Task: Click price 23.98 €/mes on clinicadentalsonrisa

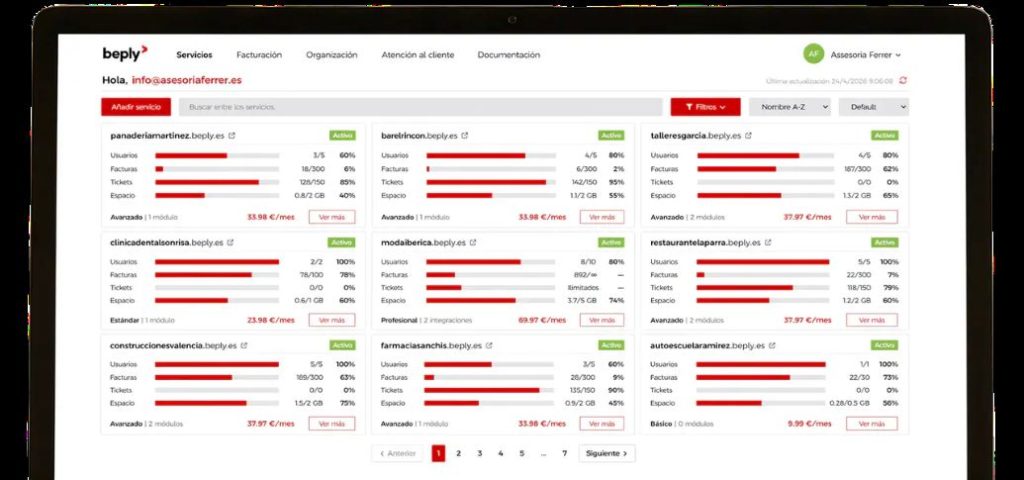Action: pos(271,321)
